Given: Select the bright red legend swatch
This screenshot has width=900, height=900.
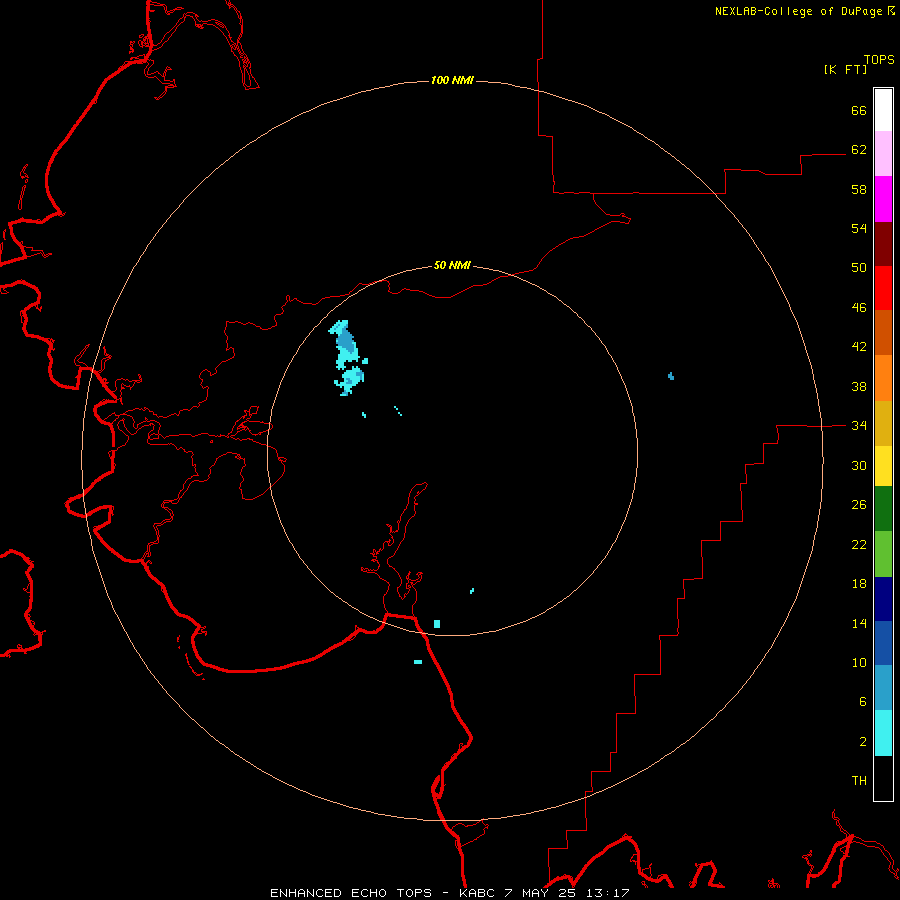Looking at the screenshot, I should [883, 288].
